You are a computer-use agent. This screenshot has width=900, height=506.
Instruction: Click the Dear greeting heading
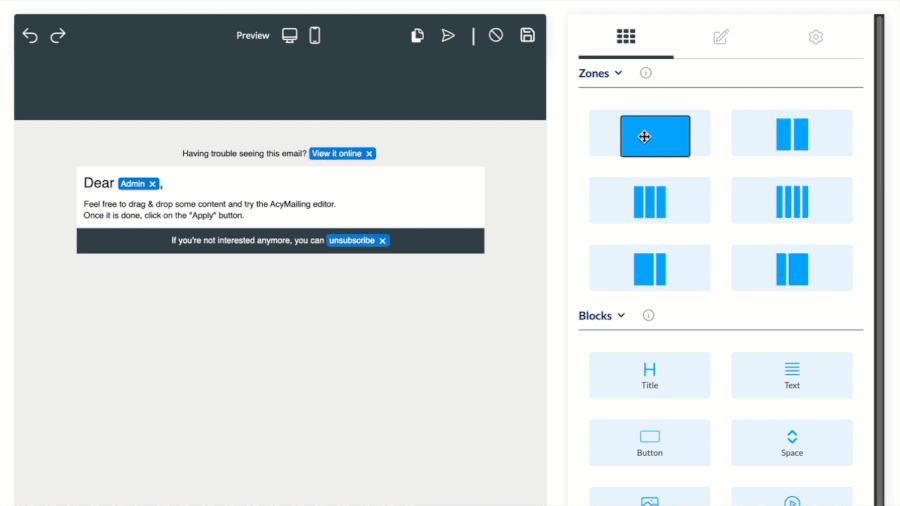99,183
